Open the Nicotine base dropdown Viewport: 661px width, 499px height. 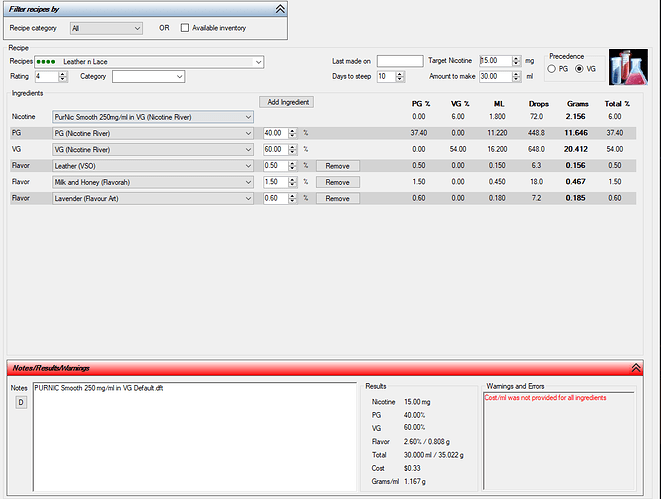[x=153, y=117]
